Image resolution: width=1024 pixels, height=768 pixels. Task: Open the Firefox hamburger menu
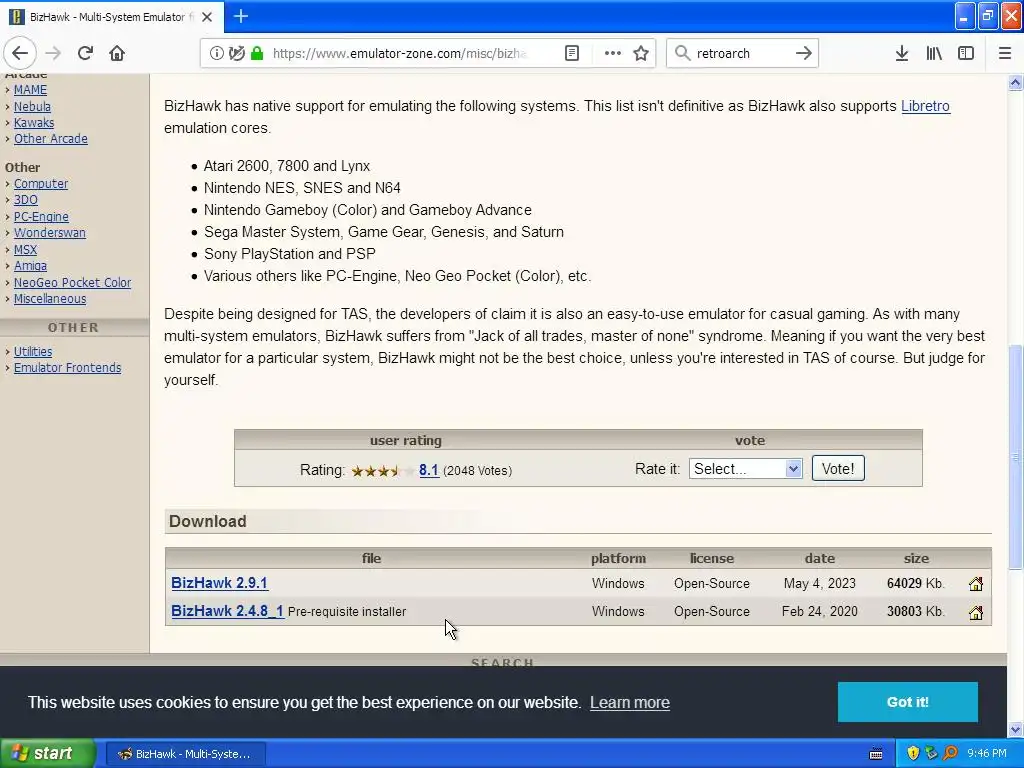(1004, 53)
